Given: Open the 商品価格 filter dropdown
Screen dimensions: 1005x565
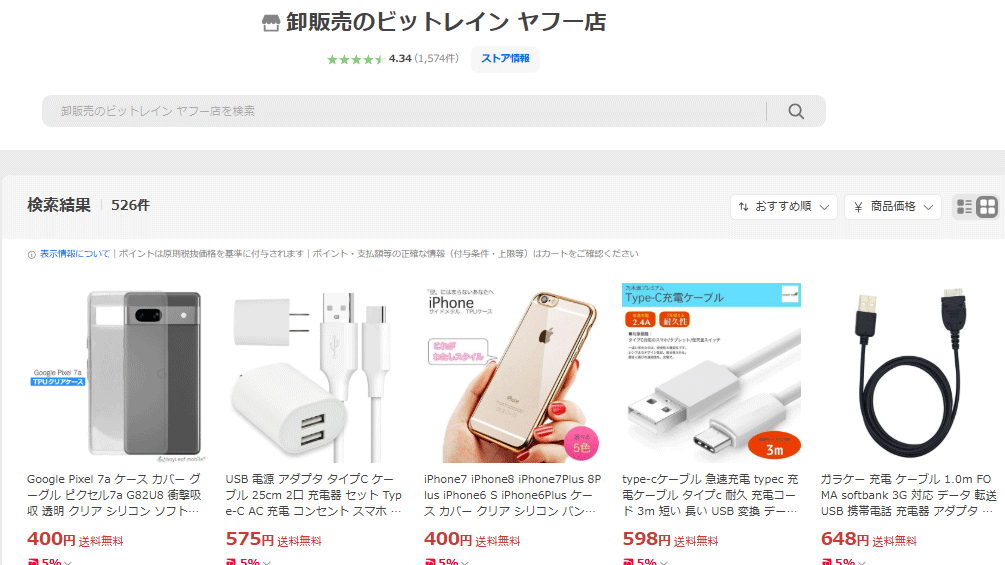Looking at the screenshot, I should [x=893, y=207].
